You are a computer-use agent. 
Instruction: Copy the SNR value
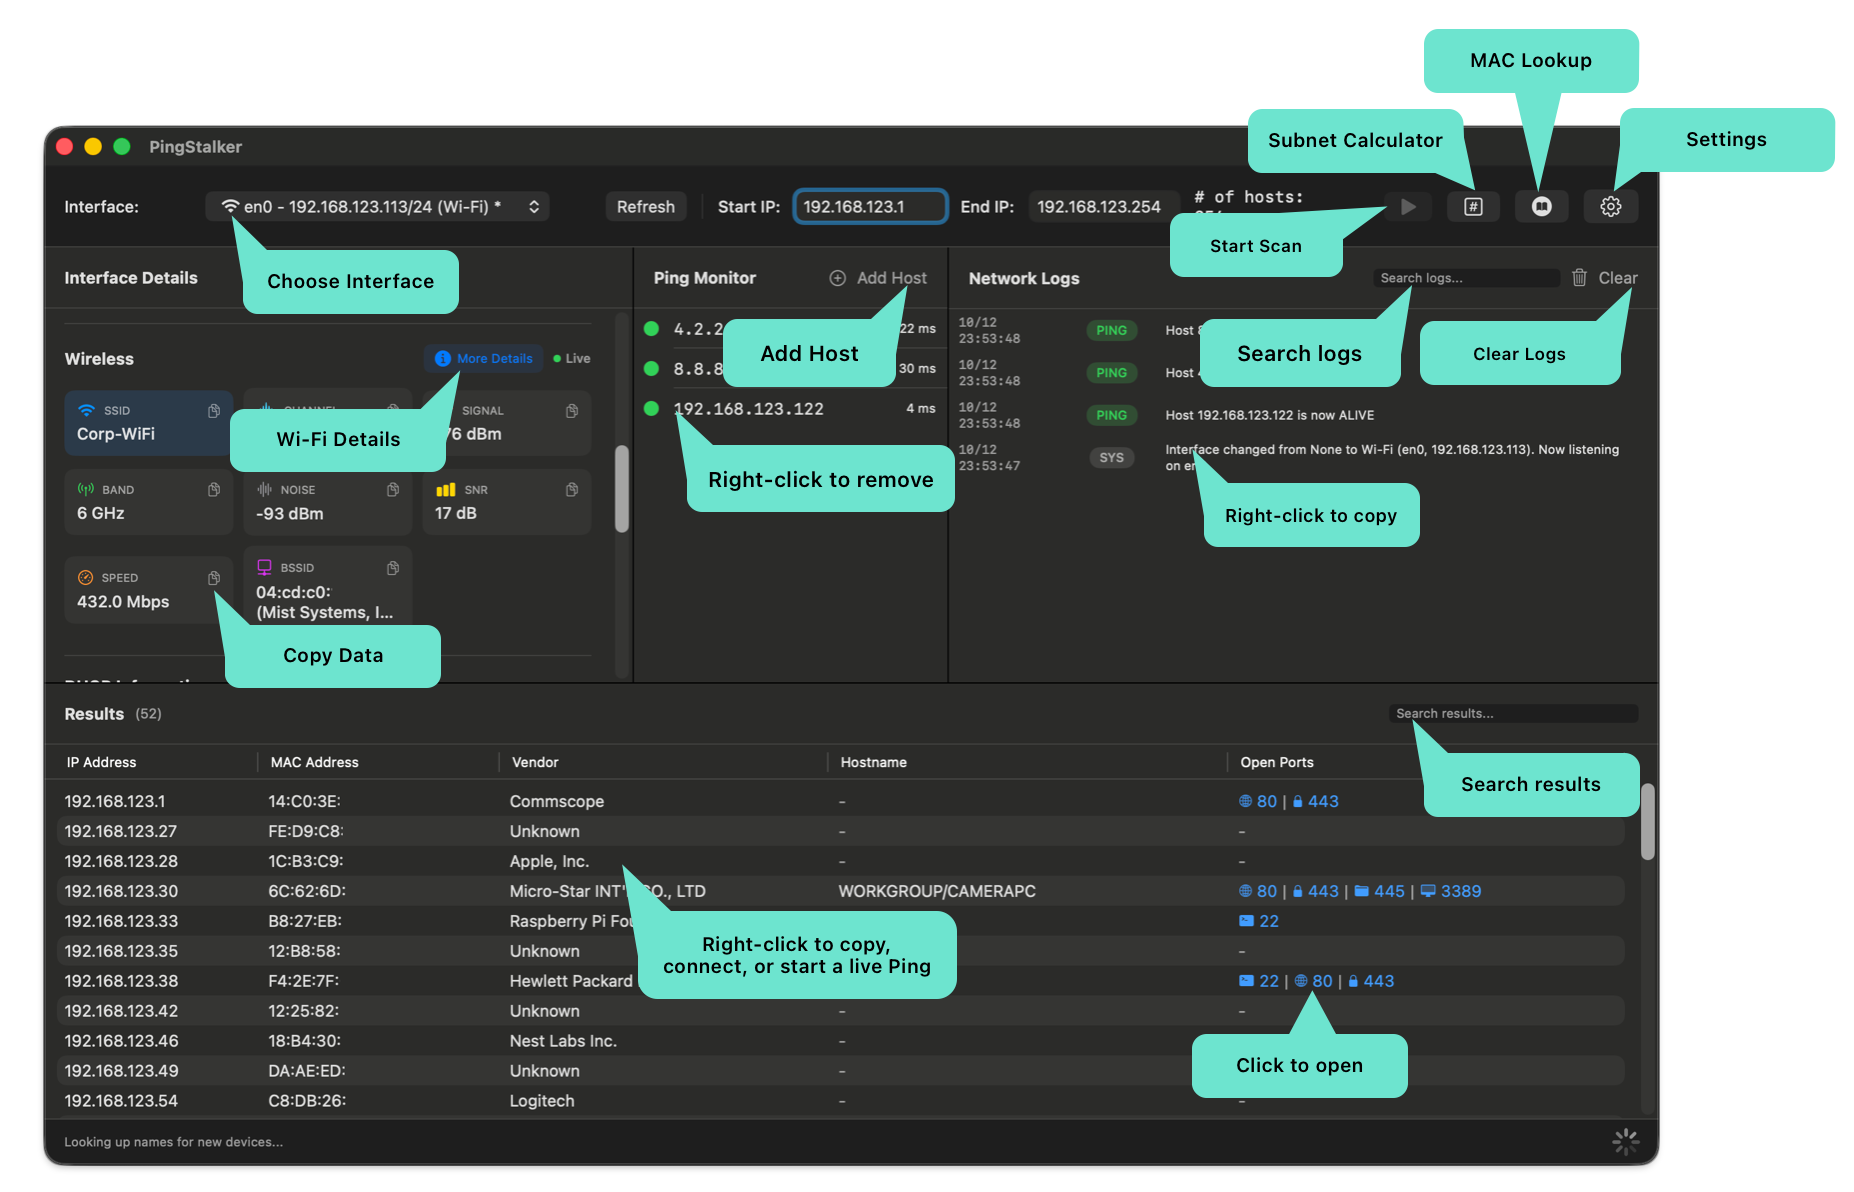click(x=572, y=490)
